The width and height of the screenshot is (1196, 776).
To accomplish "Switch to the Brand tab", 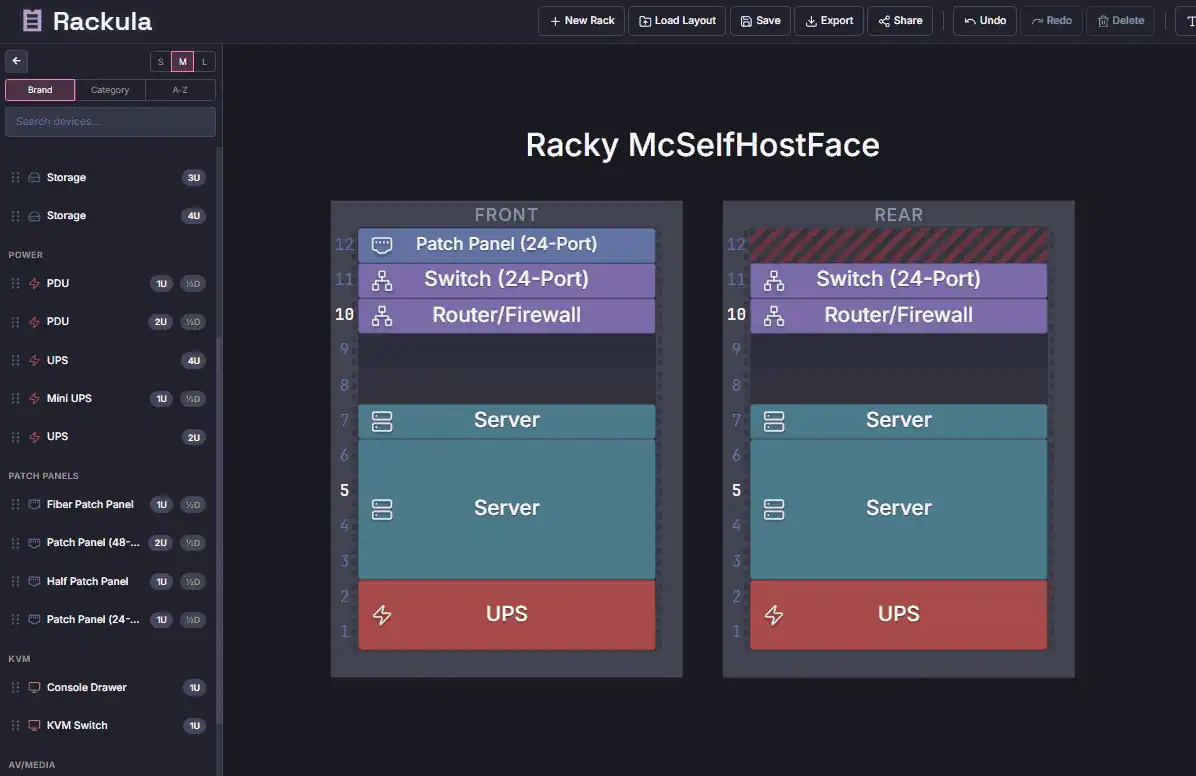I will coord(40,90).
